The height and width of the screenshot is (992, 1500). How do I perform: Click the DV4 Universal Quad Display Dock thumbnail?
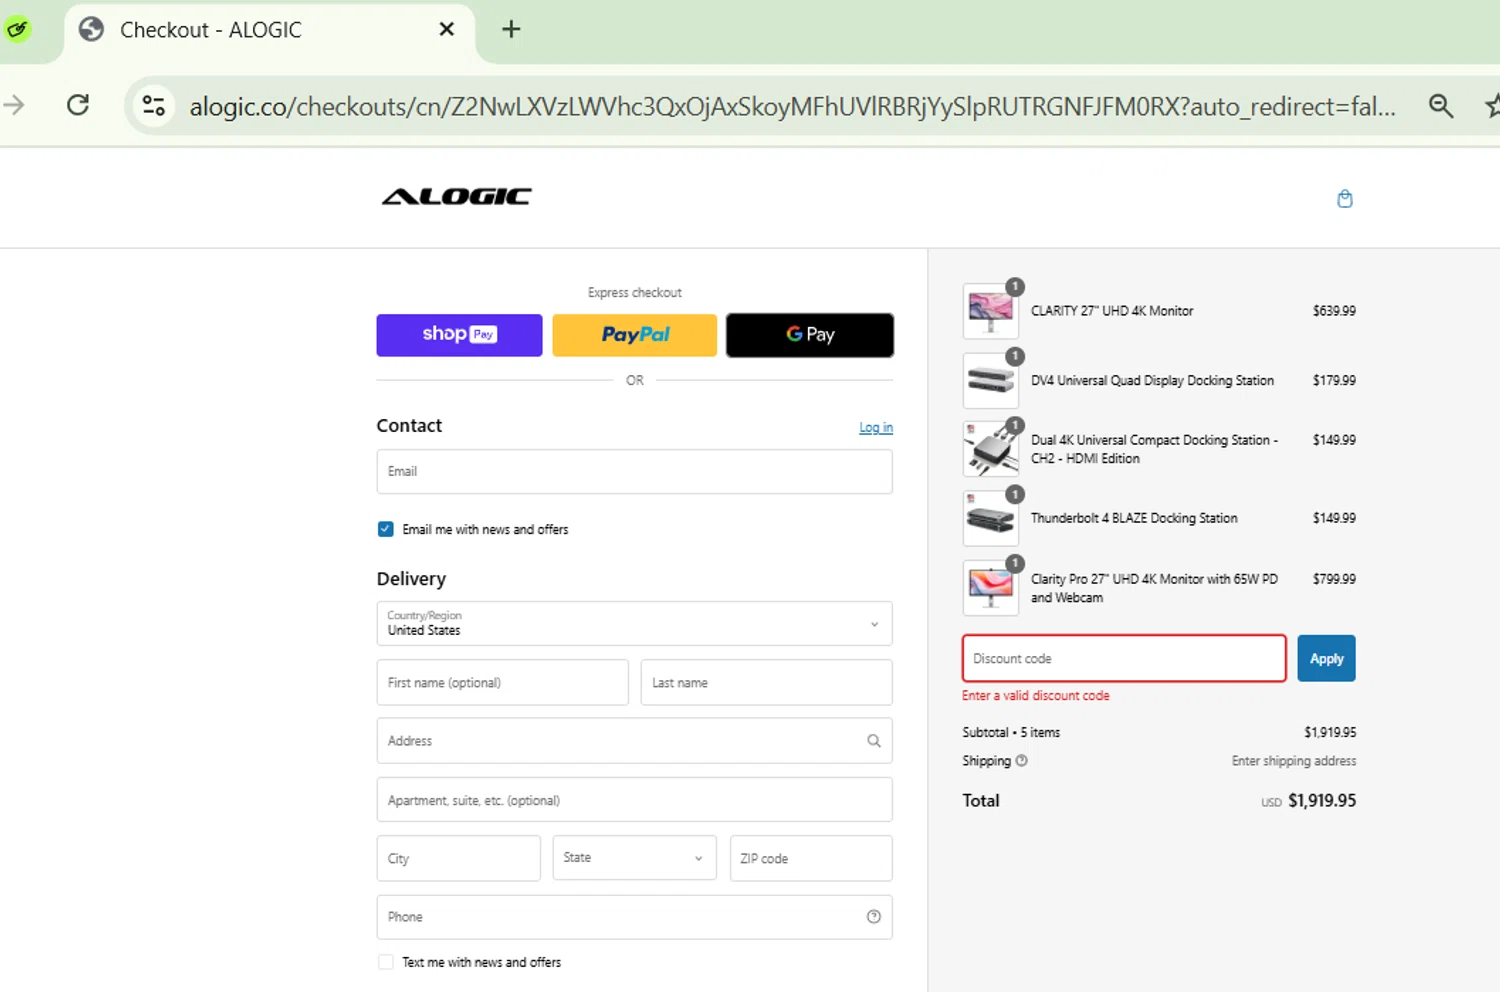tap(990, 381)
